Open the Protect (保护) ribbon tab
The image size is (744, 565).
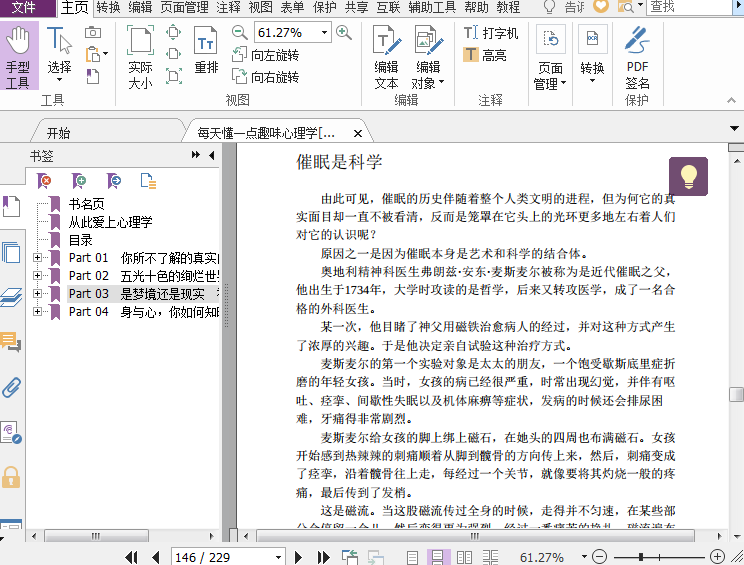click(325, 7)
